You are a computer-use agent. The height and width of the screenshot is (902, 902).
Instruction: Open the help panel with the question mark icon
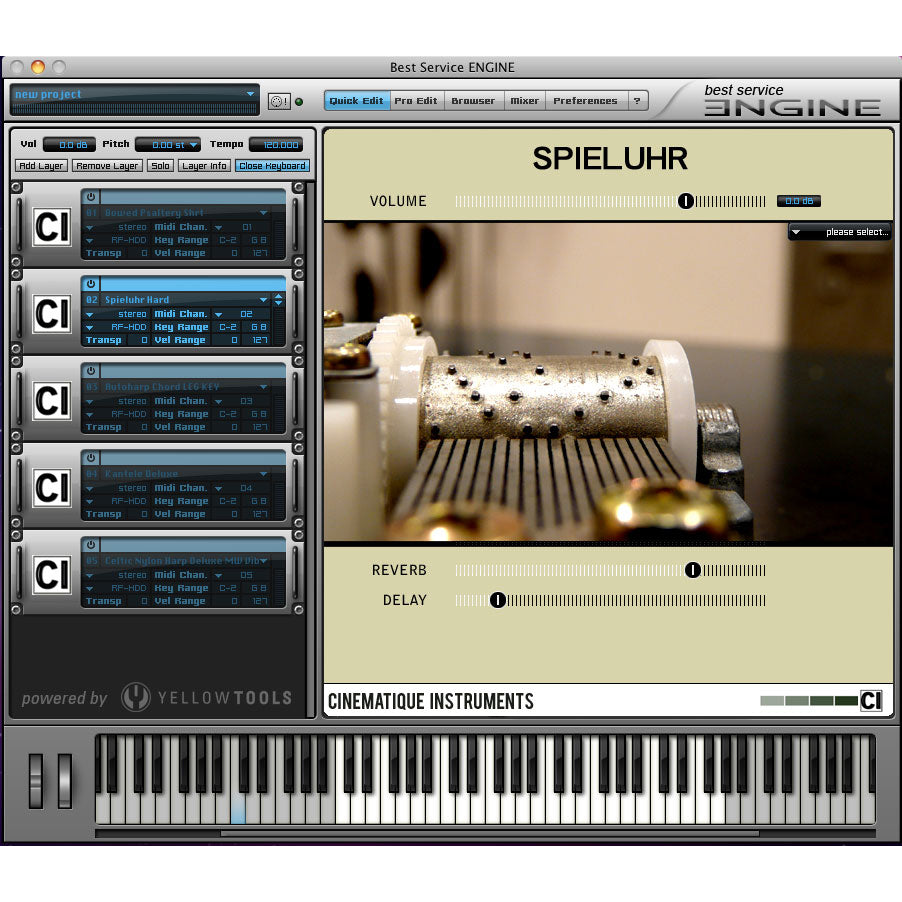(x=637, y=100)
